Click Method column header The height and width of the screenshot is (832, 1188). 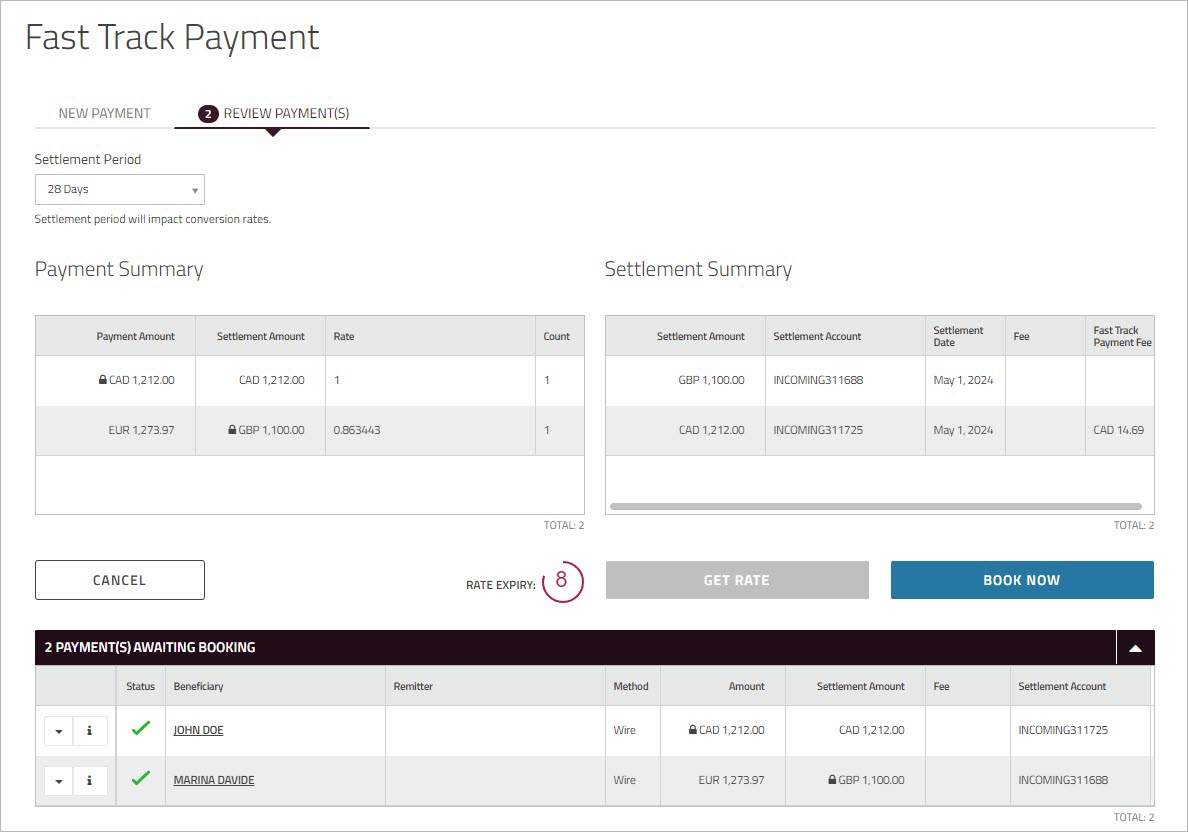[631, 687]
